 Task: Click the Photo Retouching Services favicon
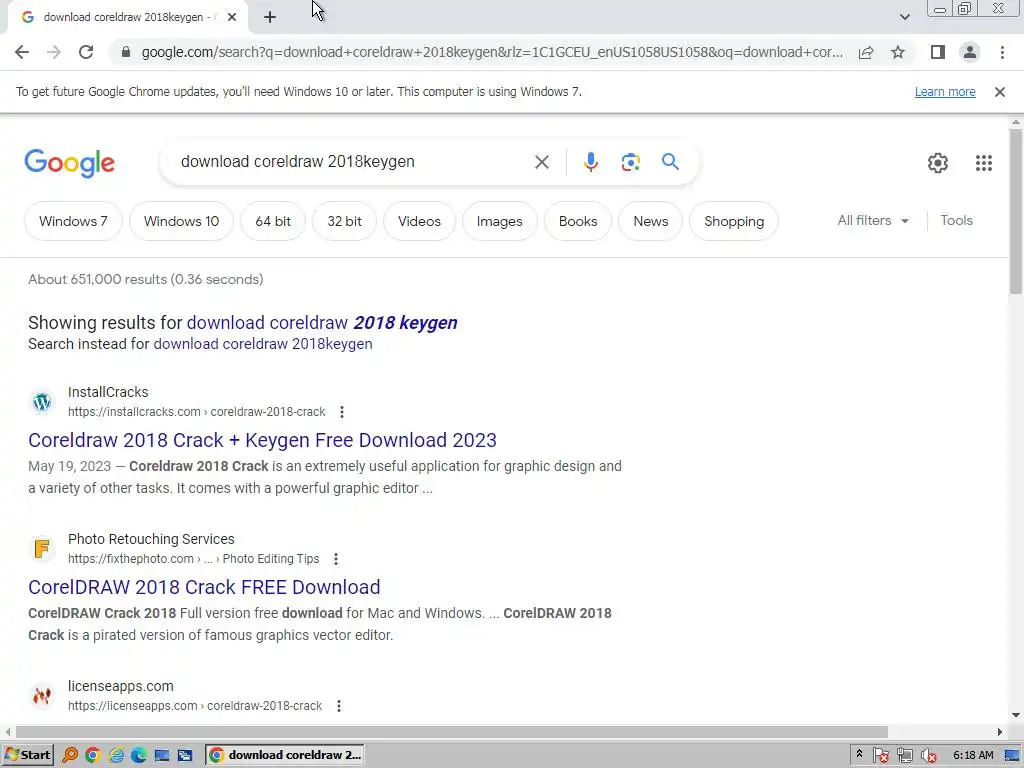pos(42,549)
